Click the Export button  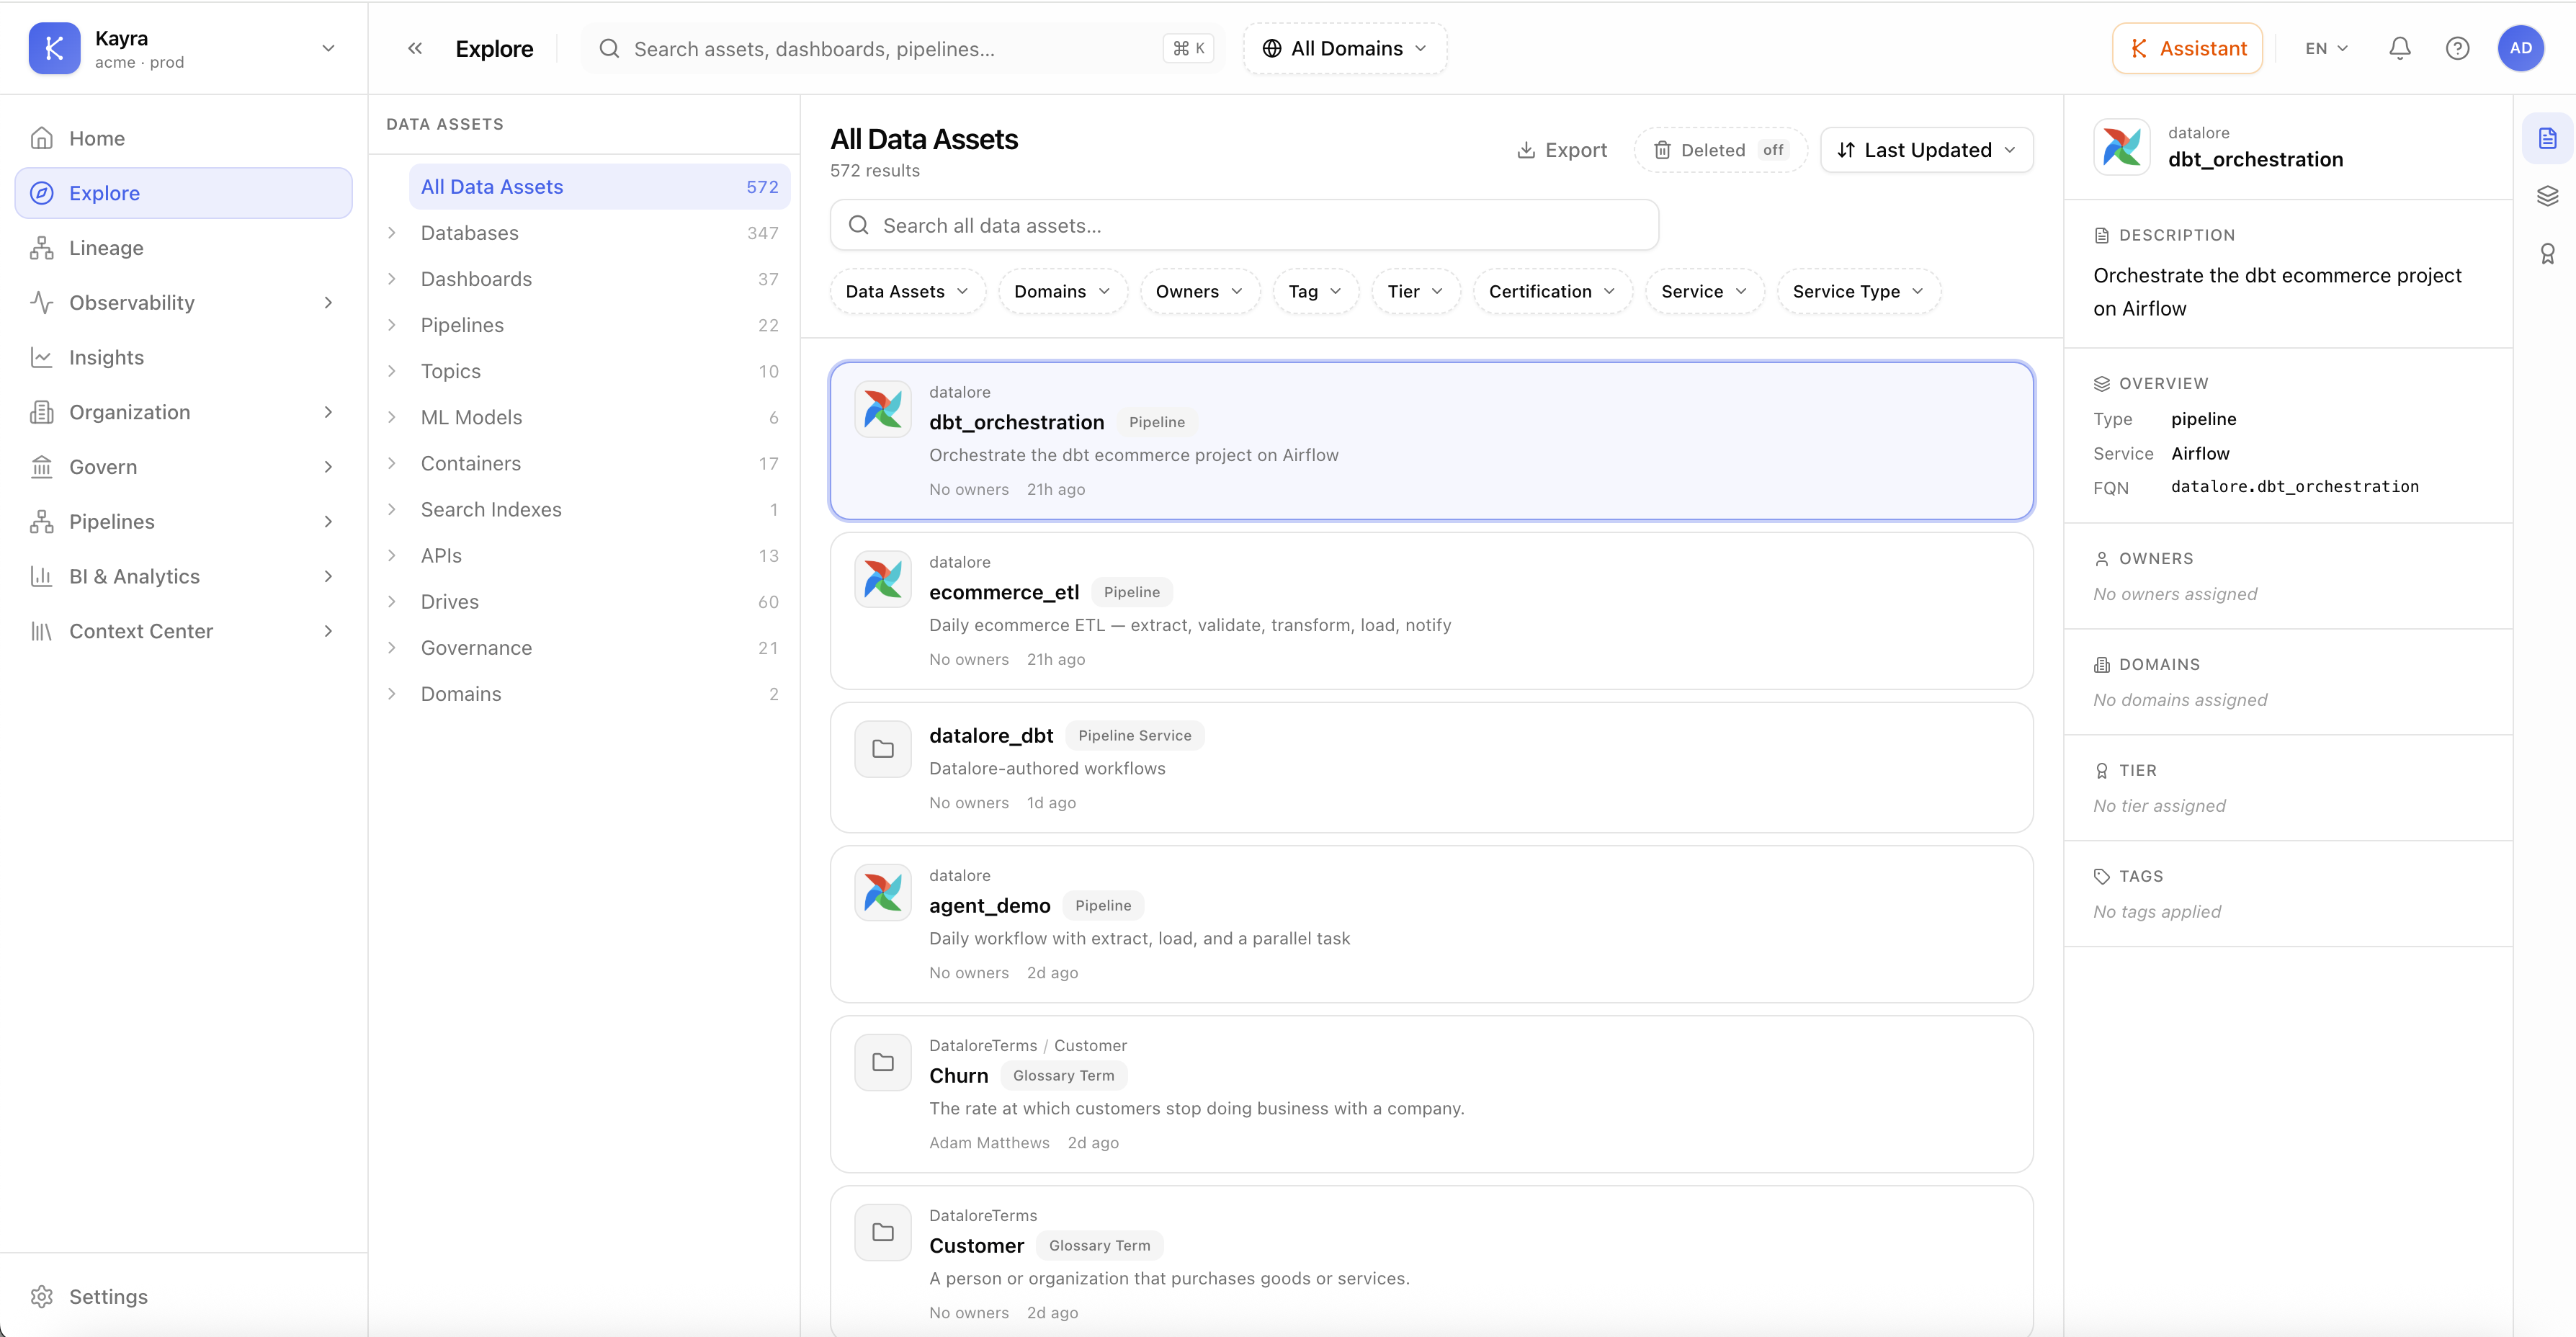point(1561,150)
